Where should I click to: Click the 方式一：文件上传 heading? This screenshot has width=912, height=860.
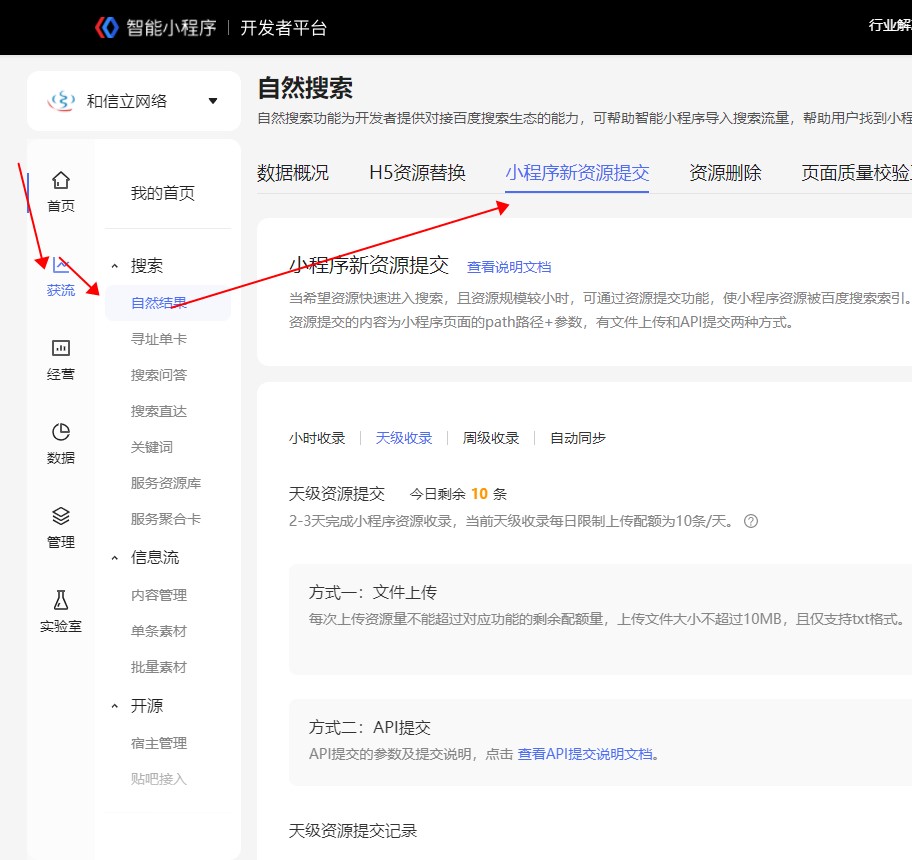(x=373, y=593)
